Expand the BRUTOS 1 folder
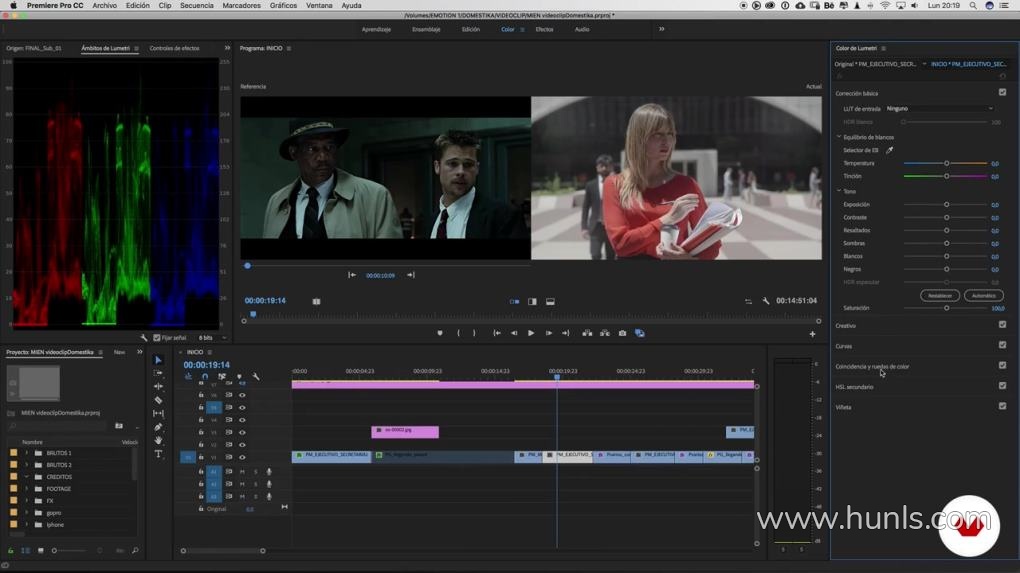Viewport: 1020px width, 573px height. point(27,453)
